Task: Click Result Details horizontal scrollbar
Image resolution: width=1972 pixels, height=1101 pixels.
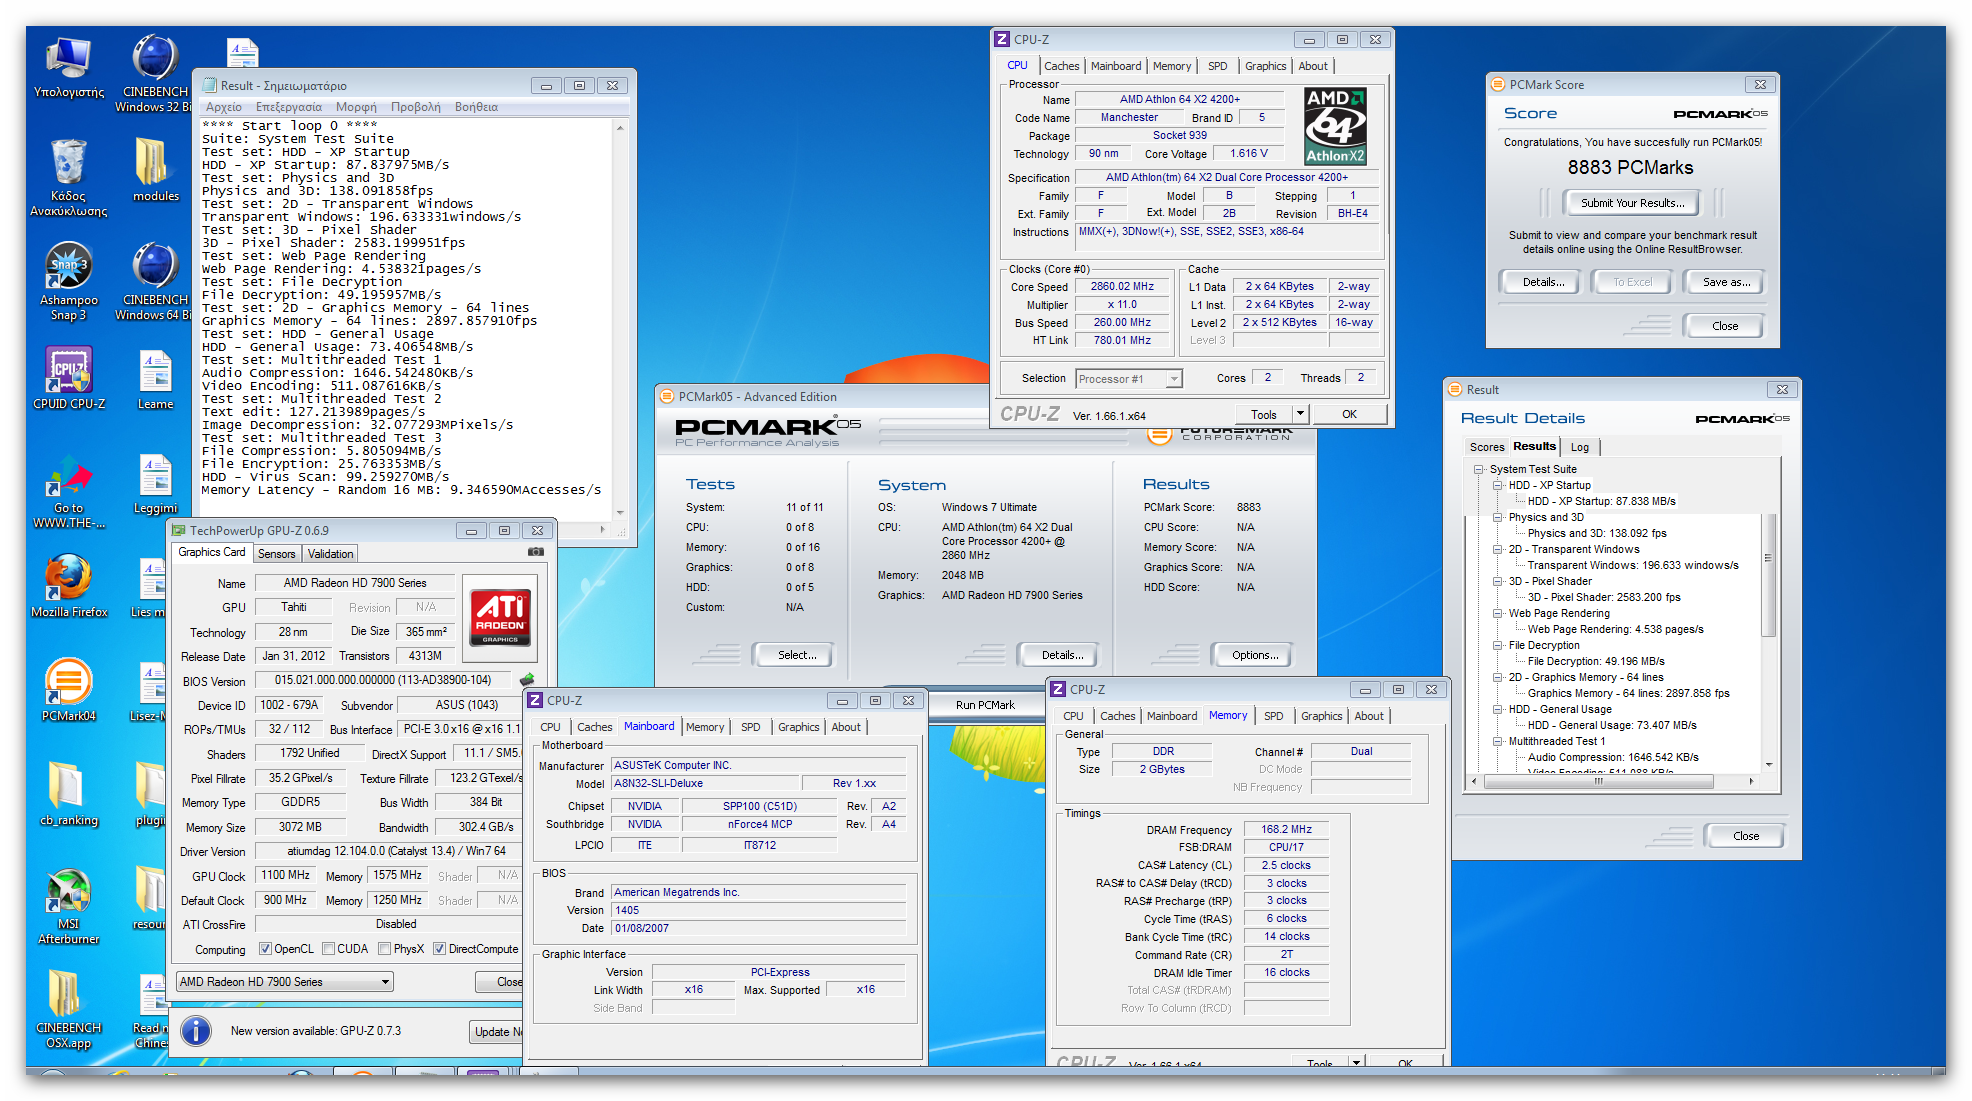Action: [1612, 781]
